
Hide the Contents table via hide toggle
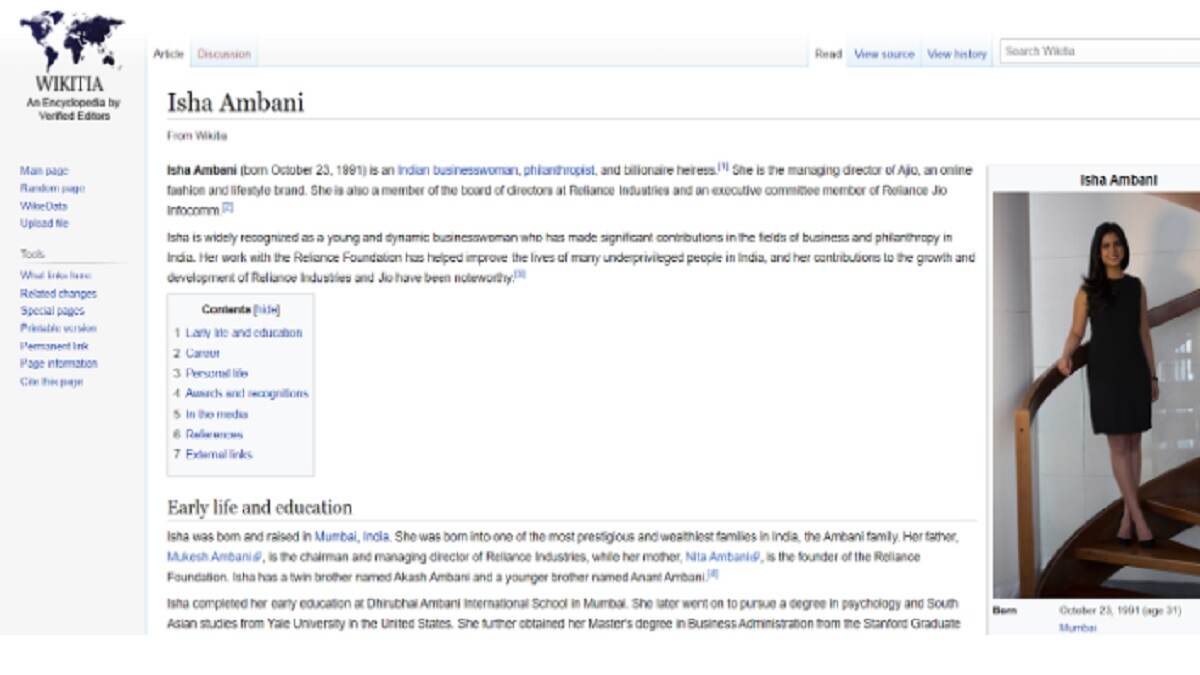(x=267, y=310)
